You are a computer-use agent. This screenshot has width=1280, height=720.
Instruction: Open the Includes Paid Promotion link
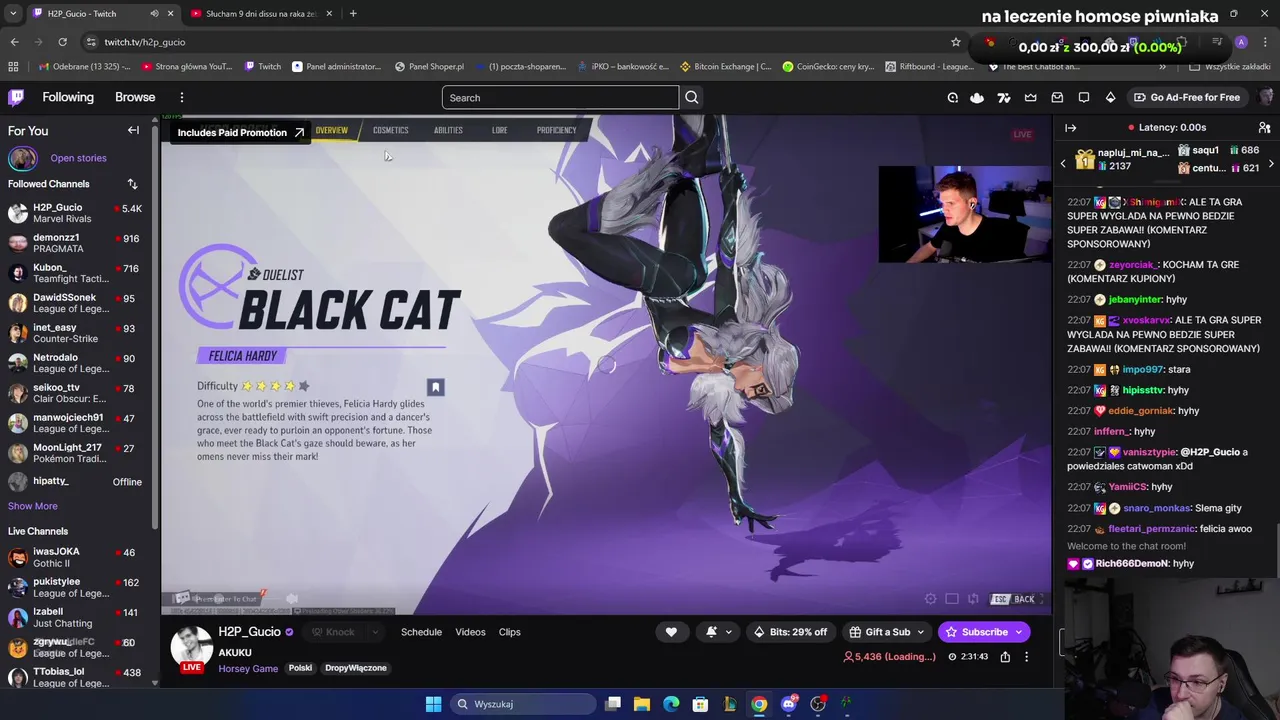point(240,132)
